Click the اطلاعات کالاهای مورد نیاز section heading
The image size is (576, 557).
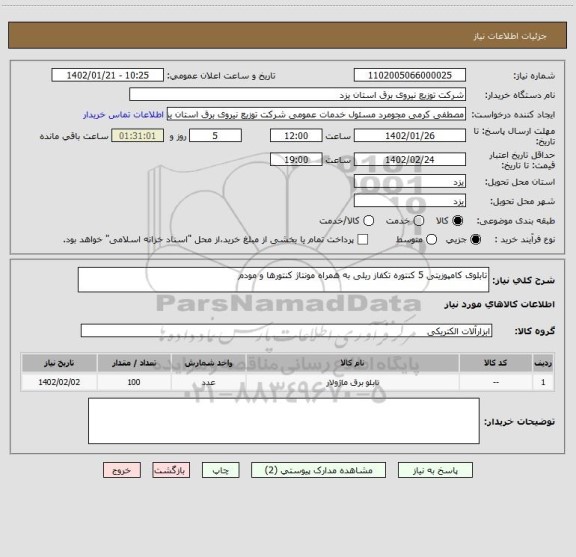[500, 304]
